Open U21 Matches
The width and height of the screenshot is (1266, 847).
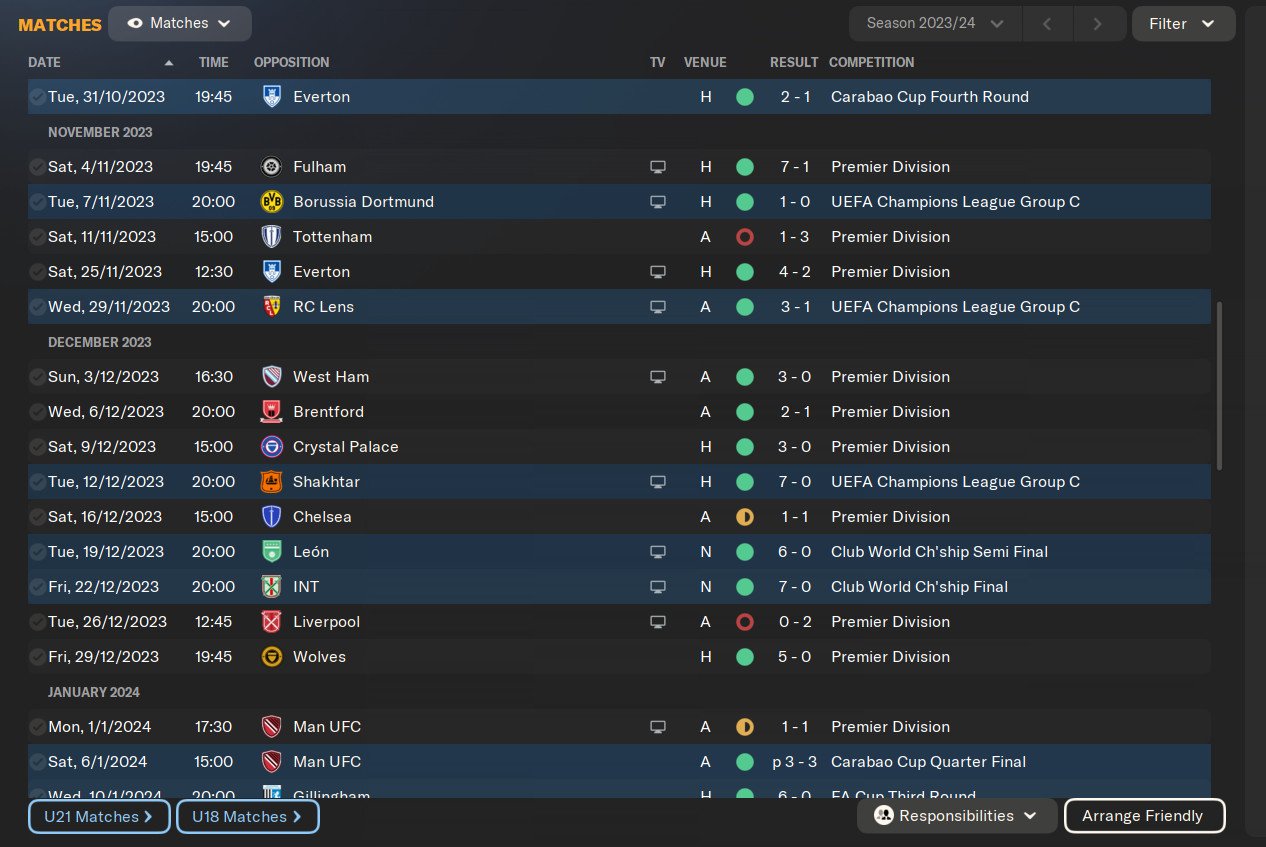99,816
